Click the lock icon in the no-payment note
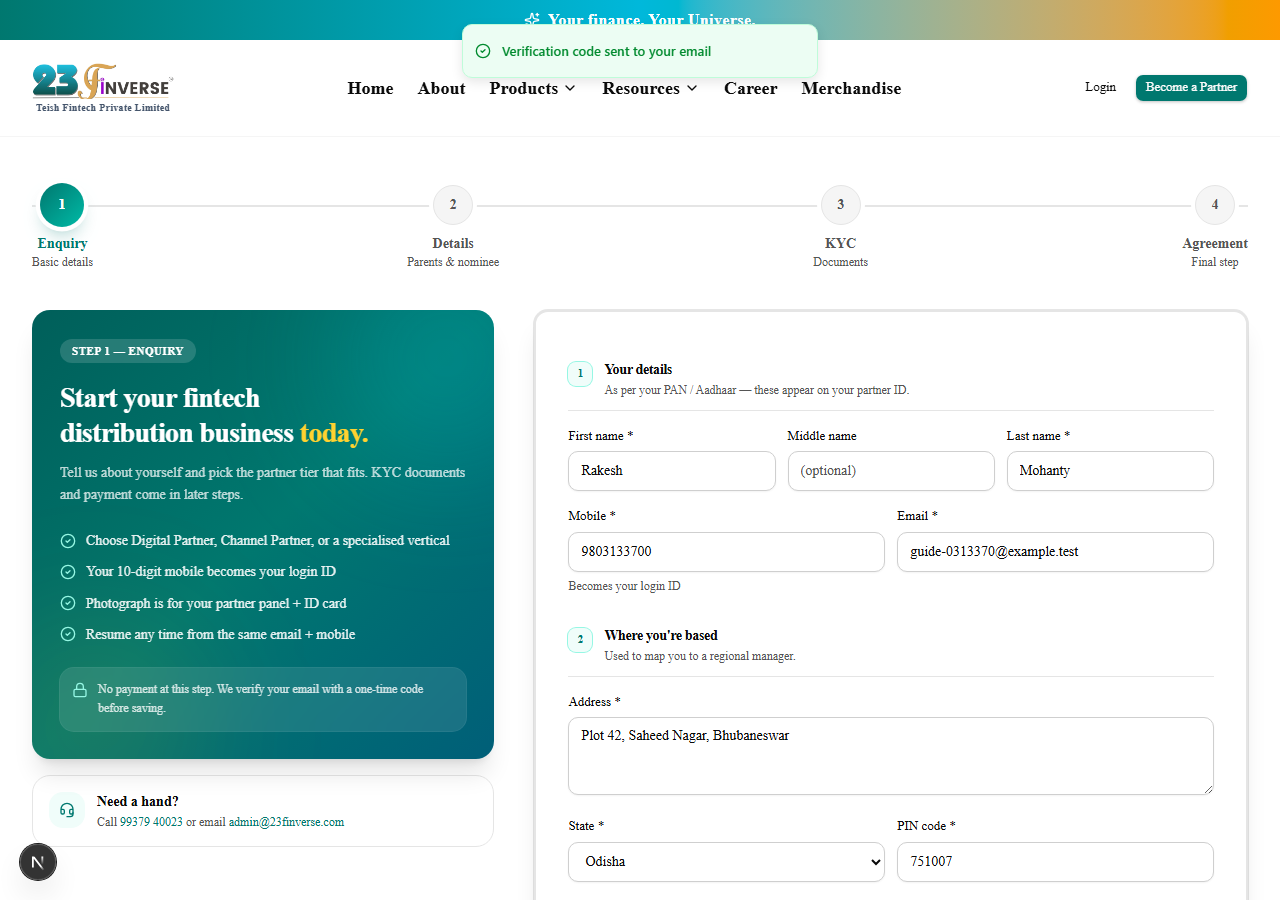Viewport: 1280px width, 900px height. click(x=80, y=690)
